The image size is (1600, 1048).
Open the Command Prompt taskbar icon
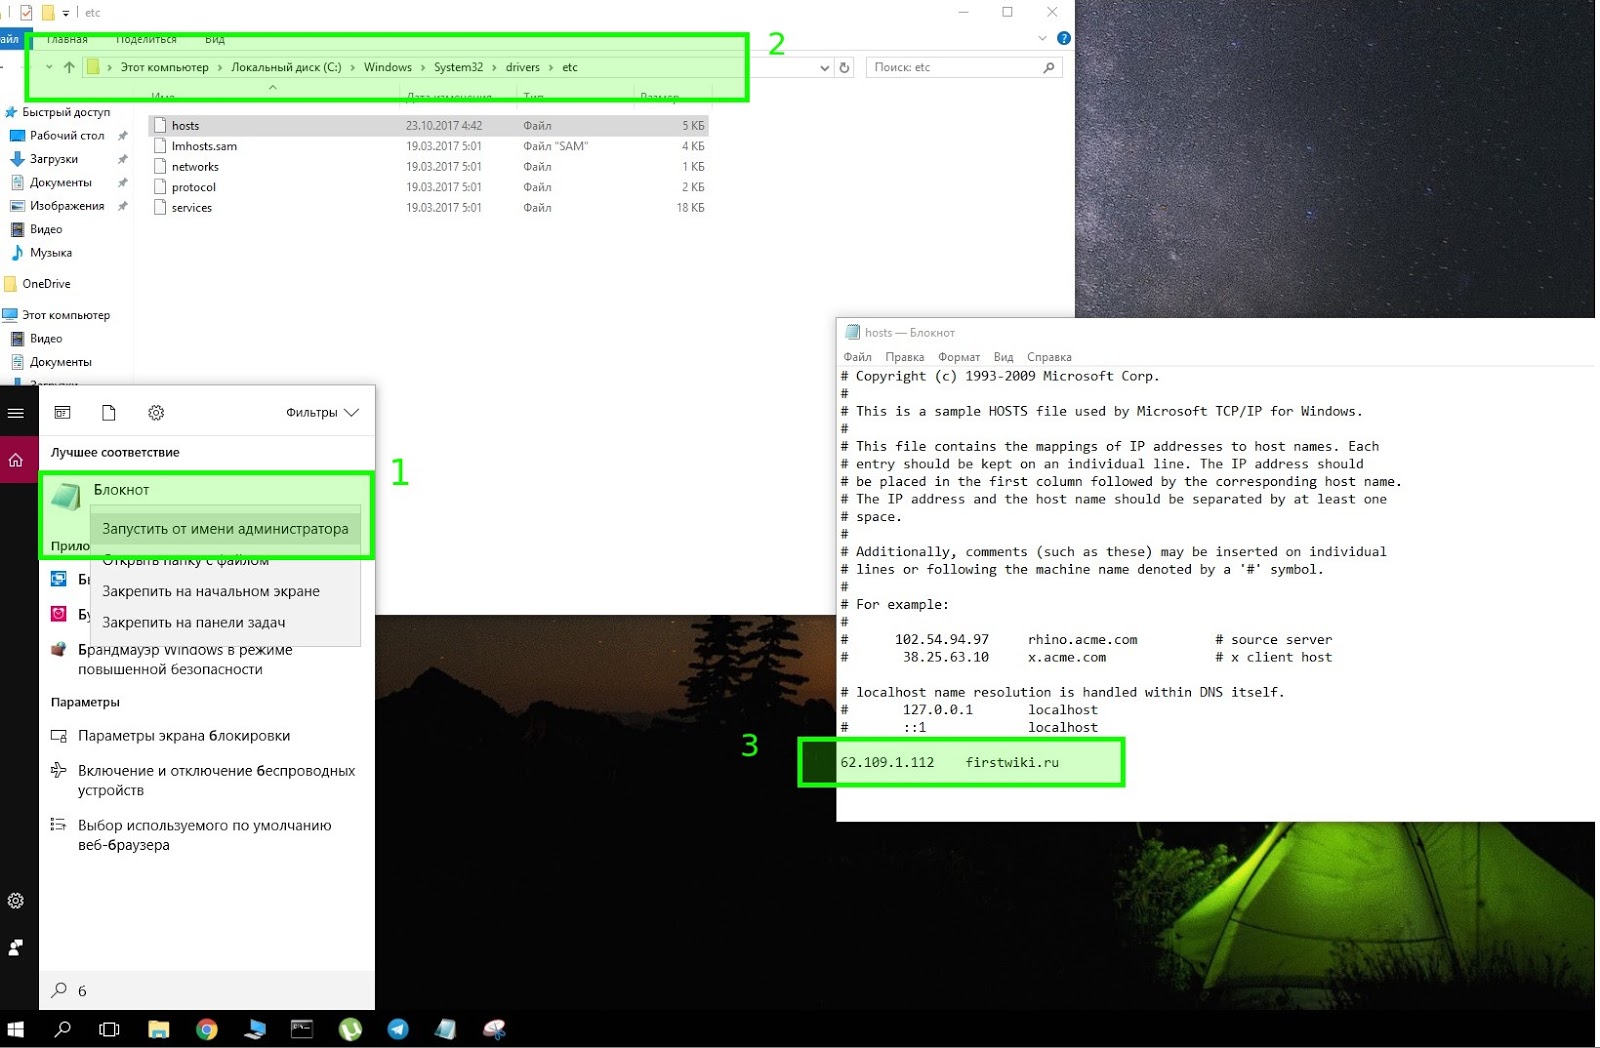coord(302,1029)
